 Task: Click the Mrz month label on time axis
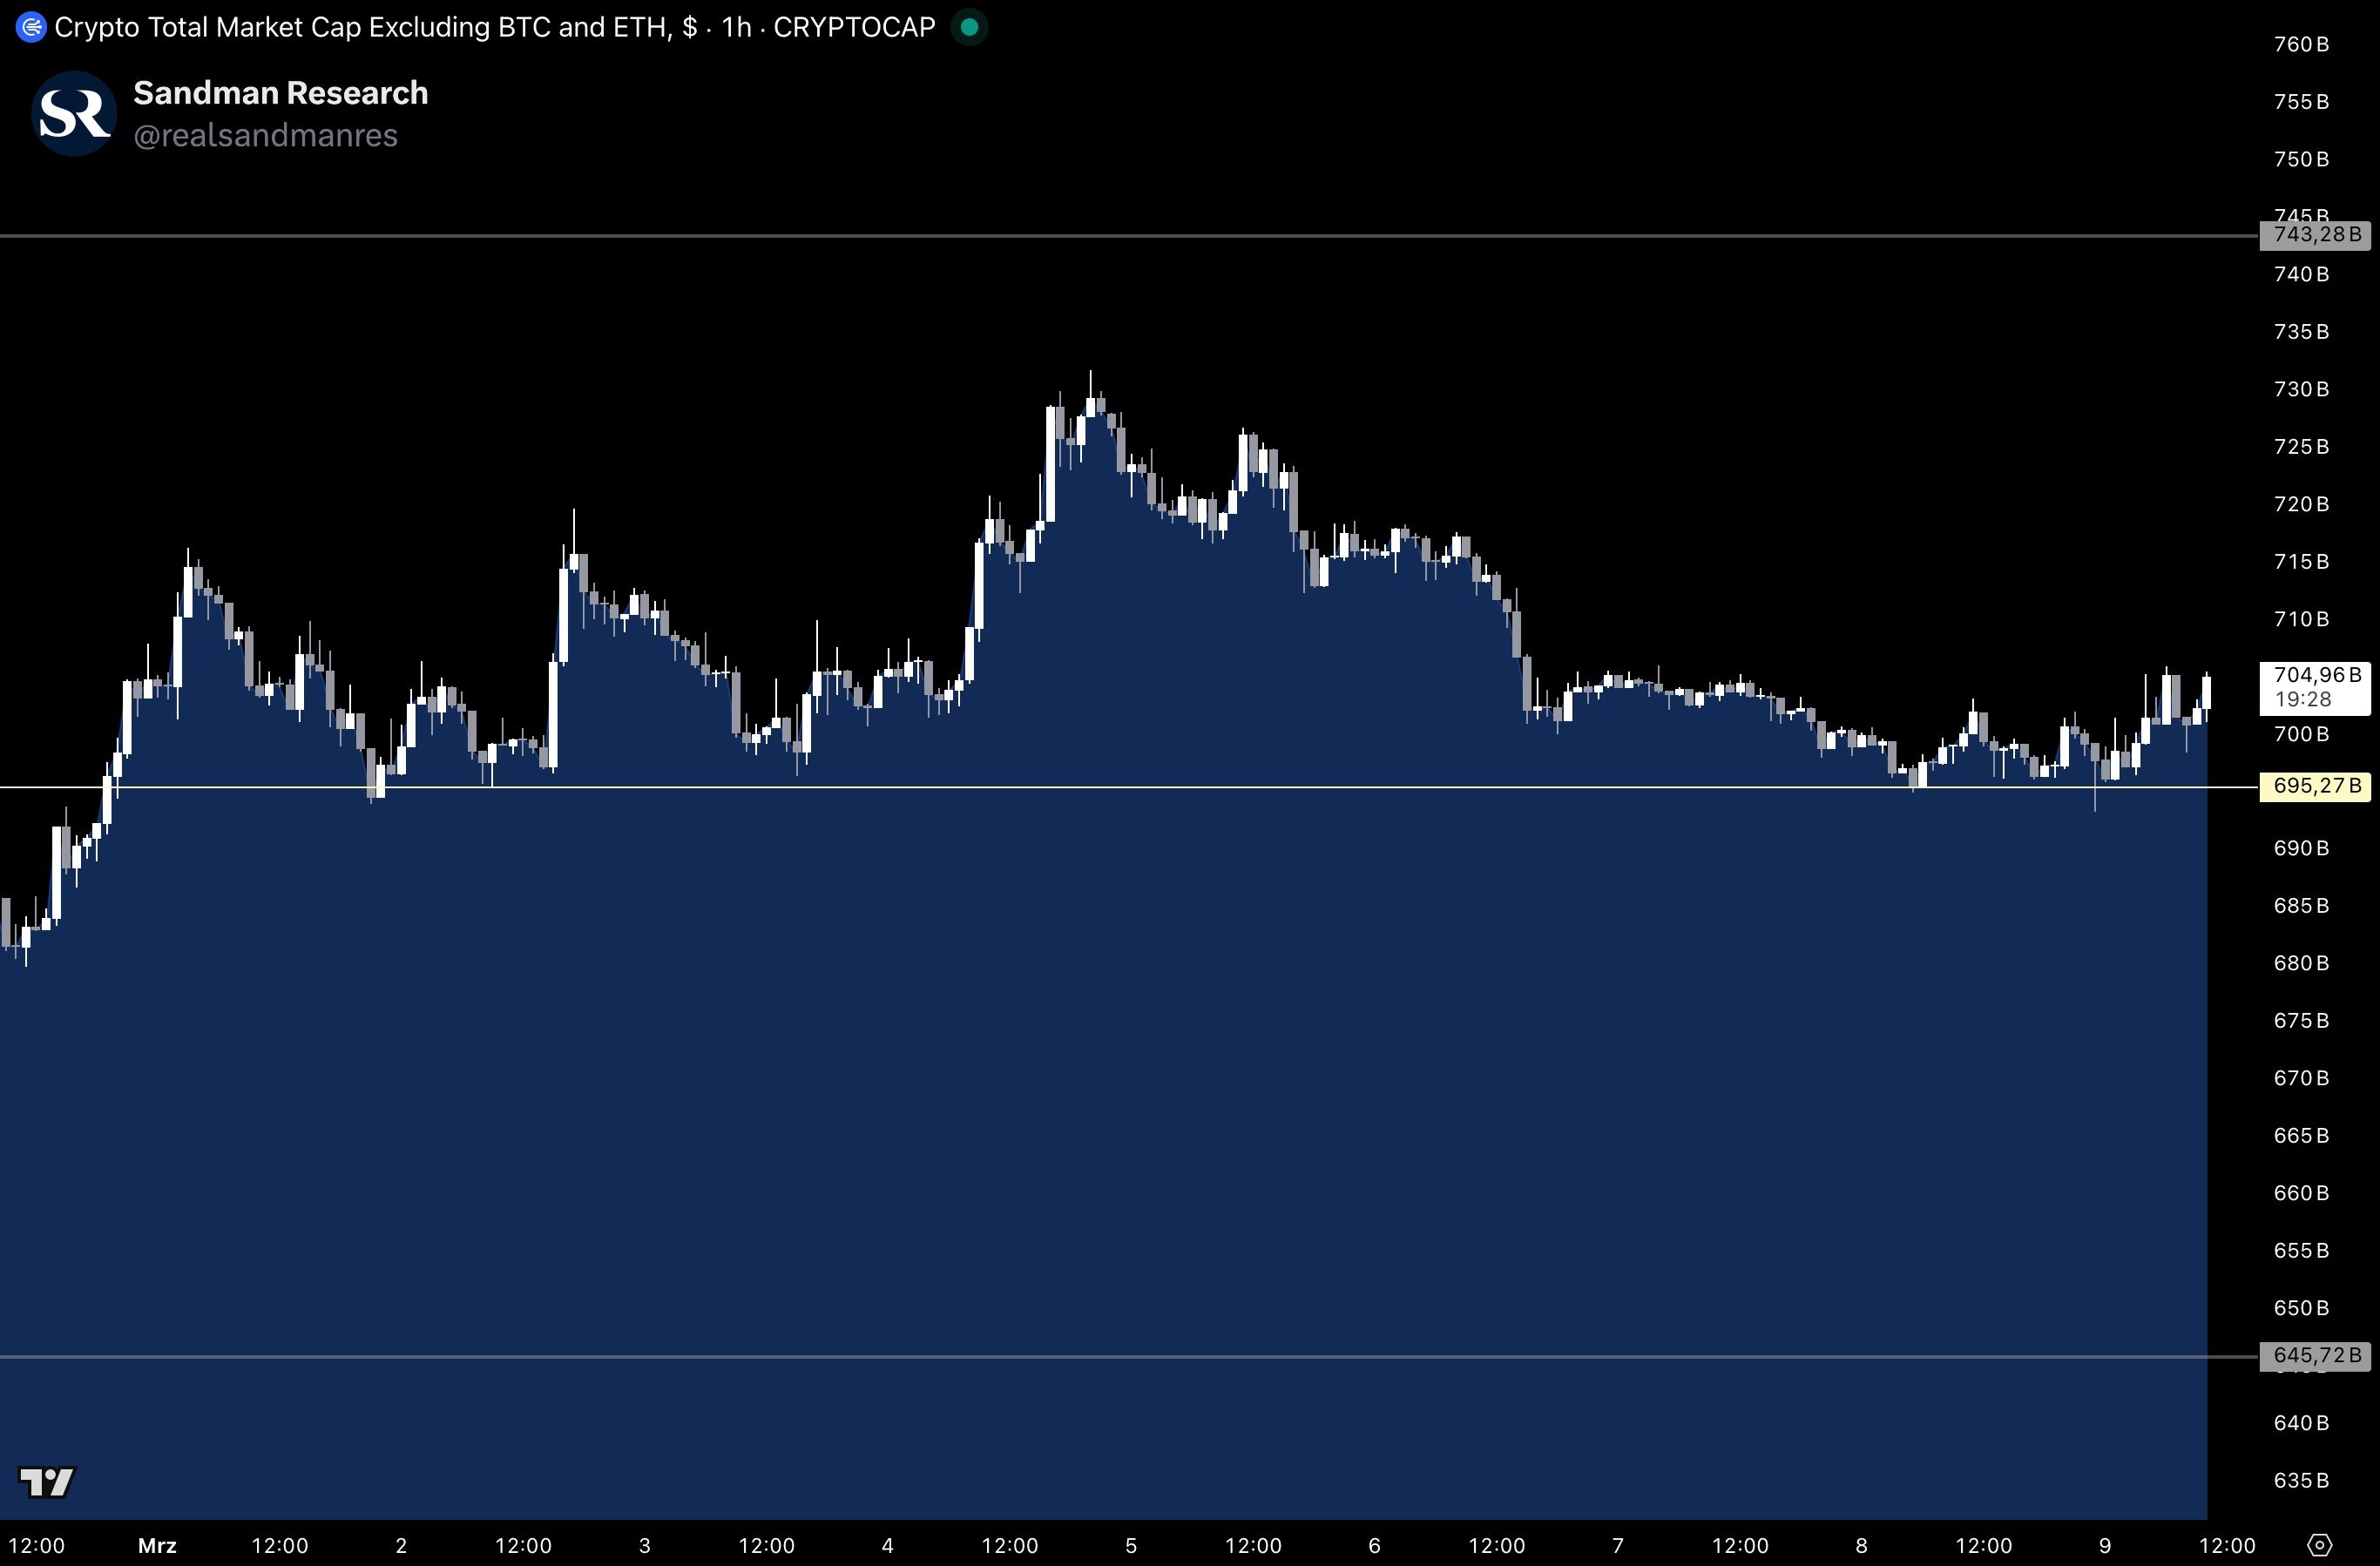(x=157, y=1546)
